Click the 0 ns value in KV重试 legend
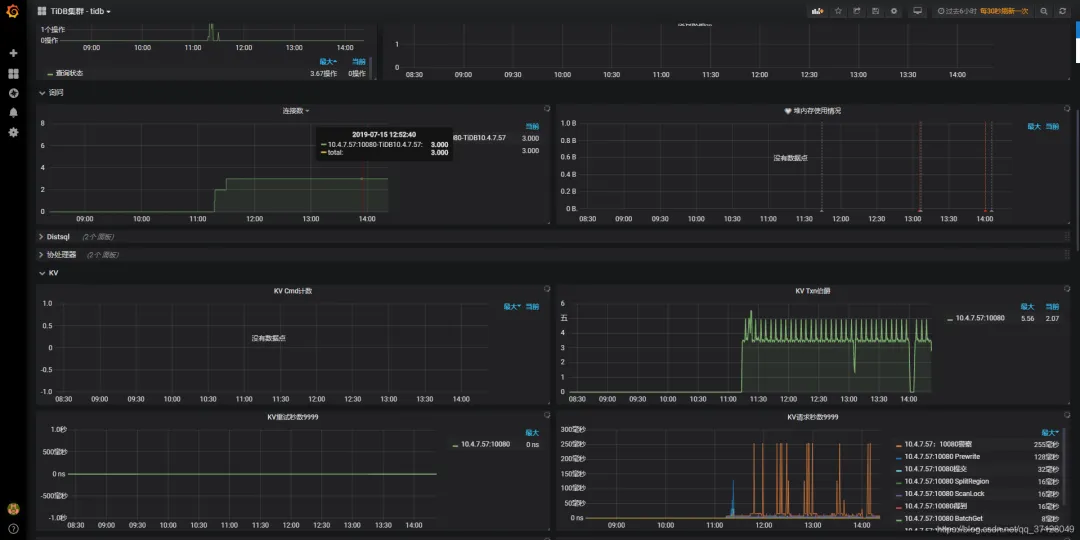 click(x=532, y=444)
